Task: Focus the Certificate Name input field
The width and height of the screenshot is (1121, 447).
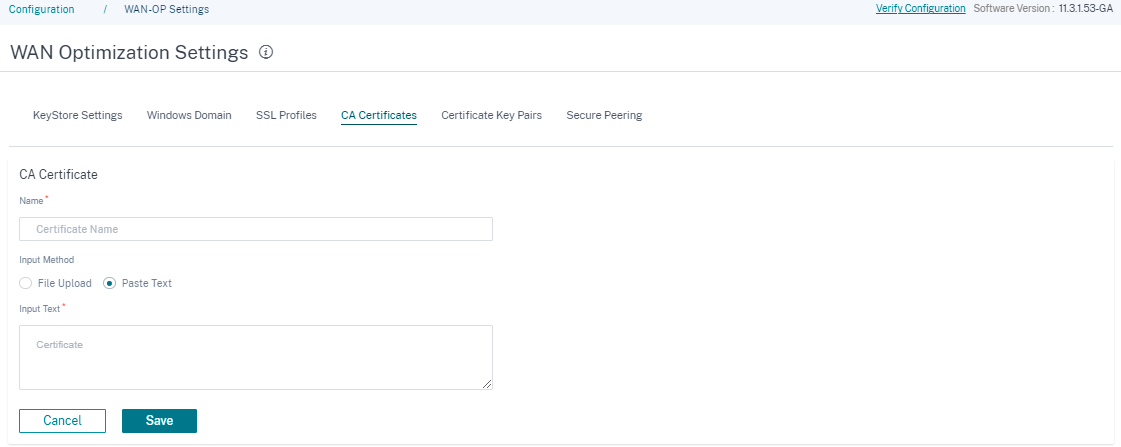Action: [x=256, y=229]
